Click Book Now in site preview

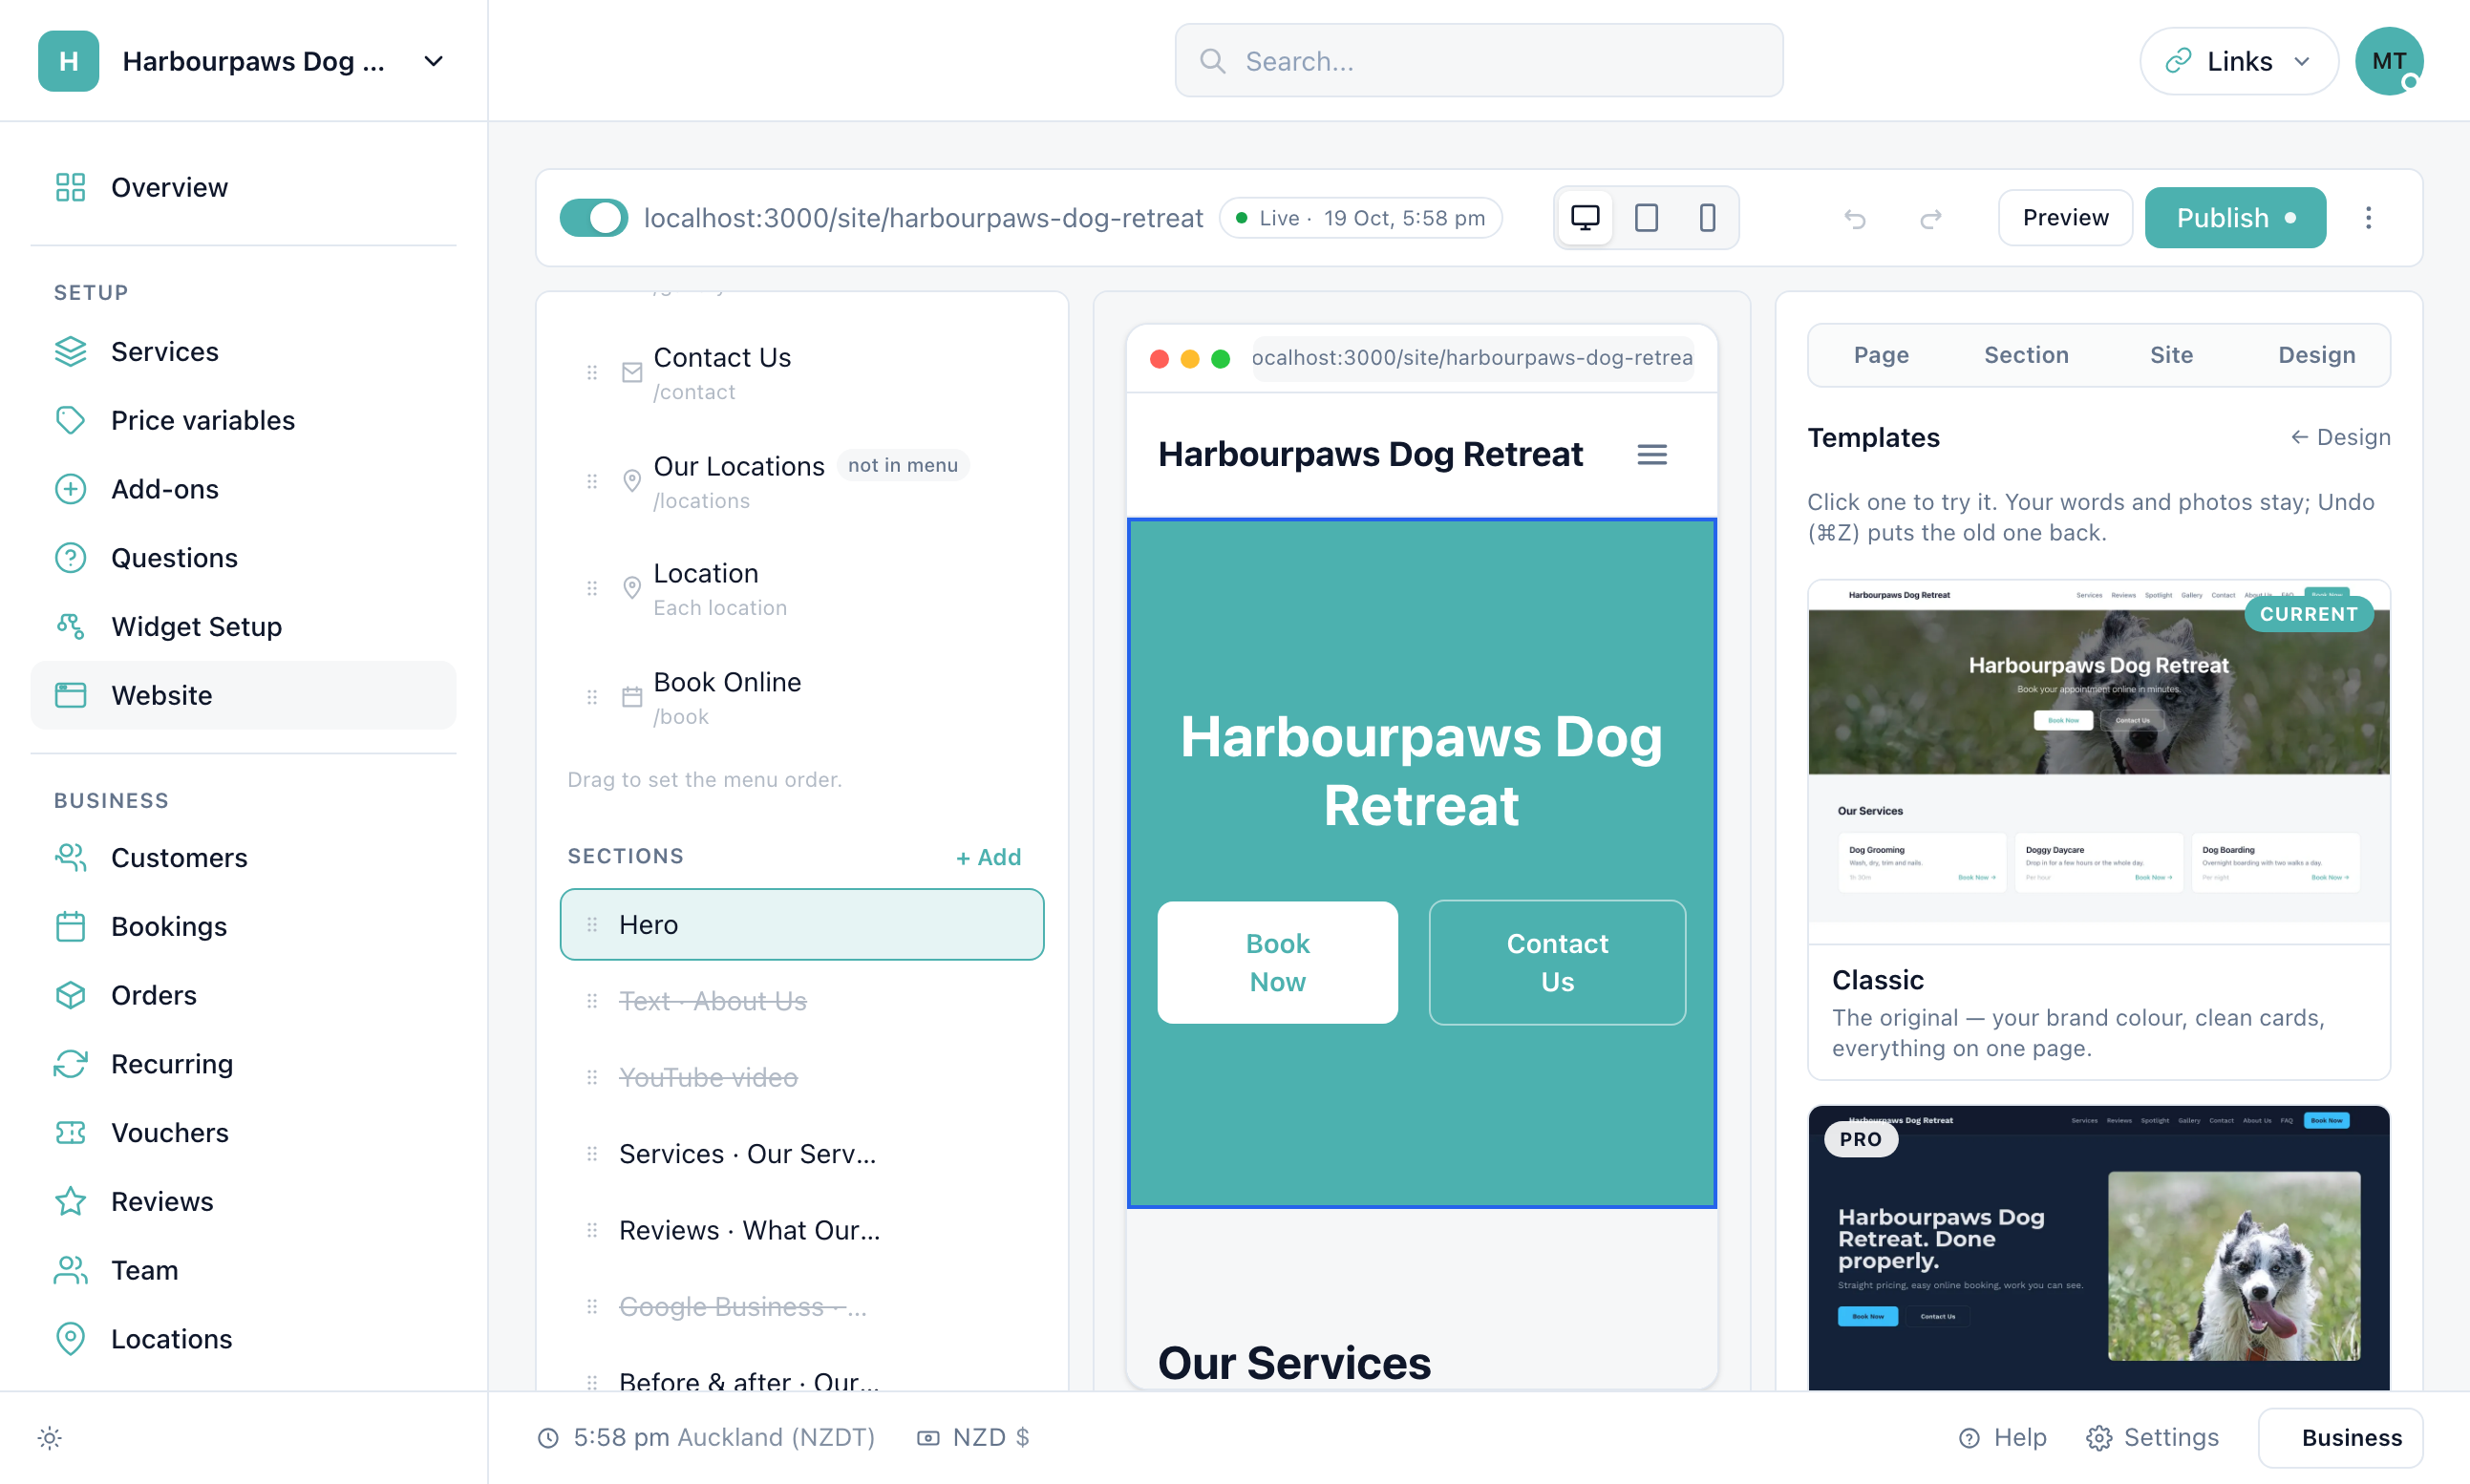[1277, 962]
